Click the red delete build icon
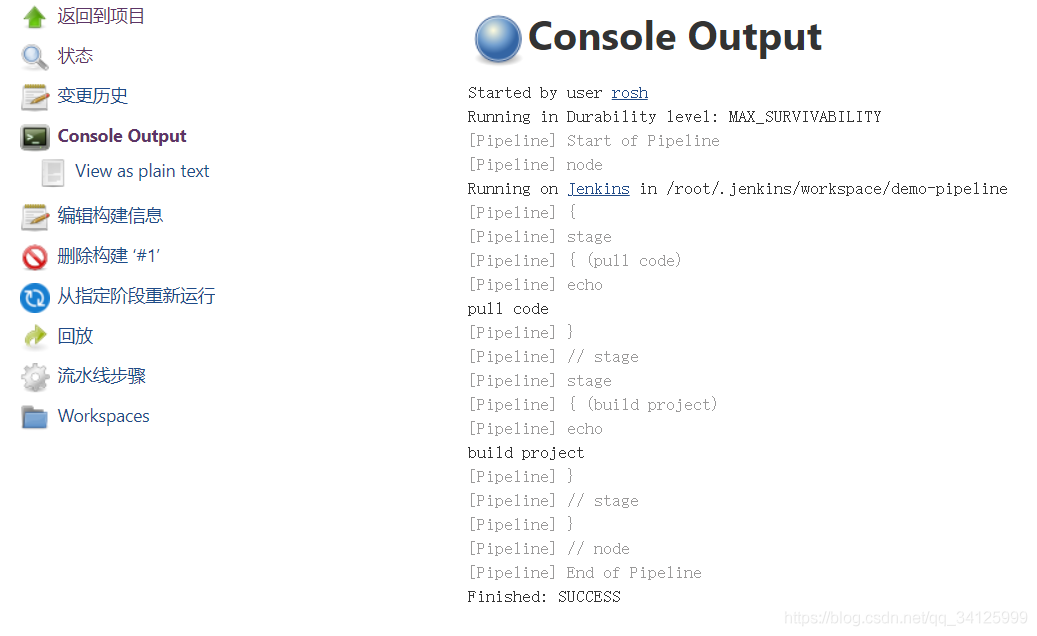 click(x=35, y=257)
